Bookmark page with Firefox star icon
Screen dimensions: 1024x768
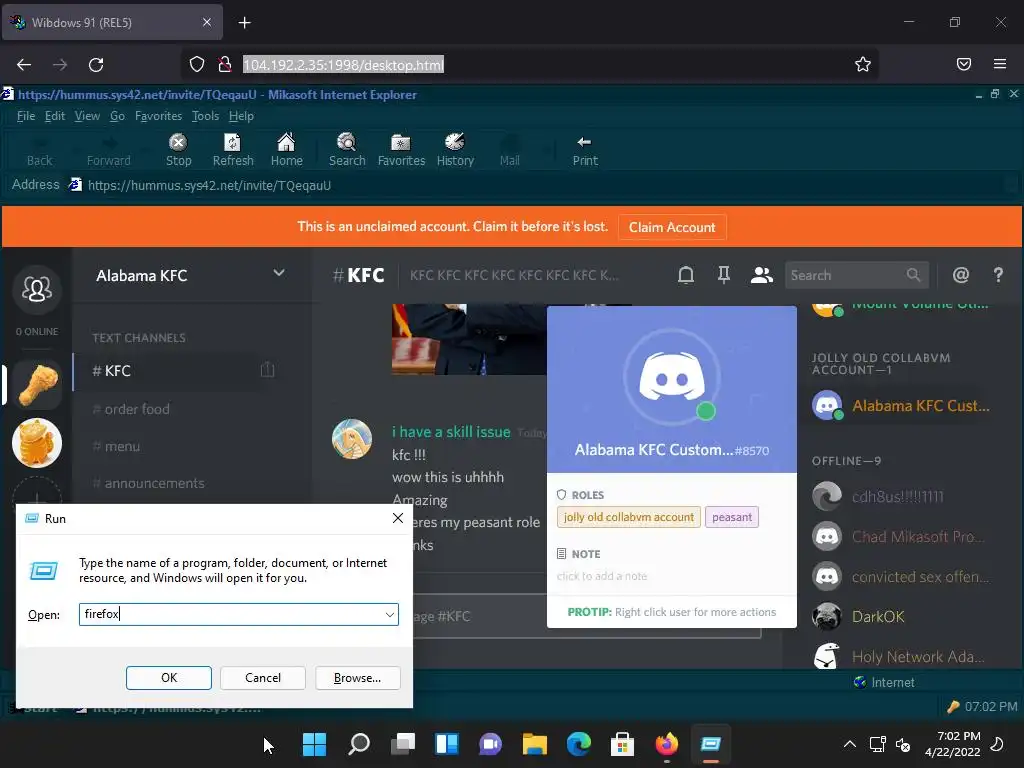point(863,64)
